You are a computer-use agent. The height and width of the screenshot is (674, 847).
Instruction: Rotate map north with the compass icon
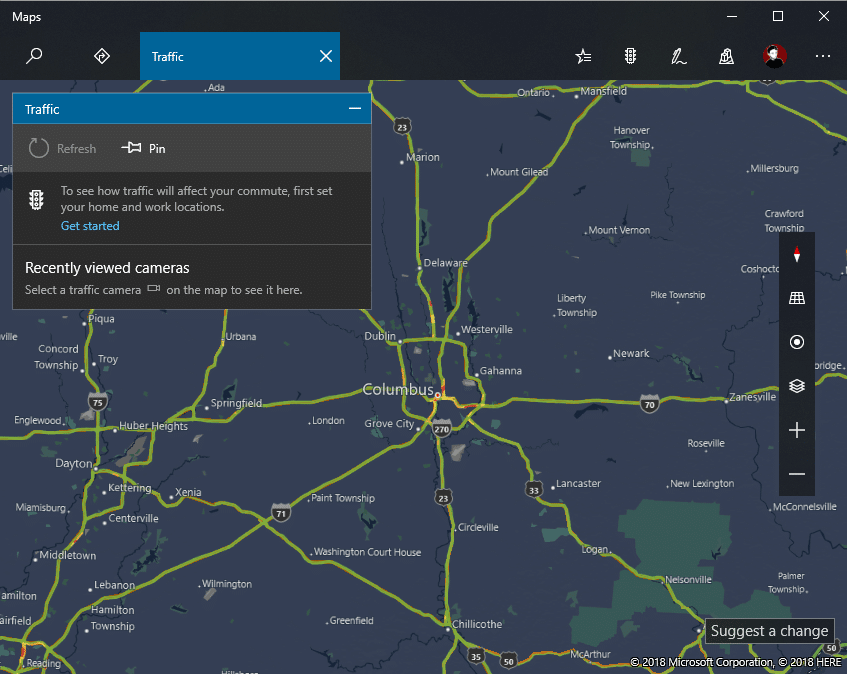tap(797, 254)
